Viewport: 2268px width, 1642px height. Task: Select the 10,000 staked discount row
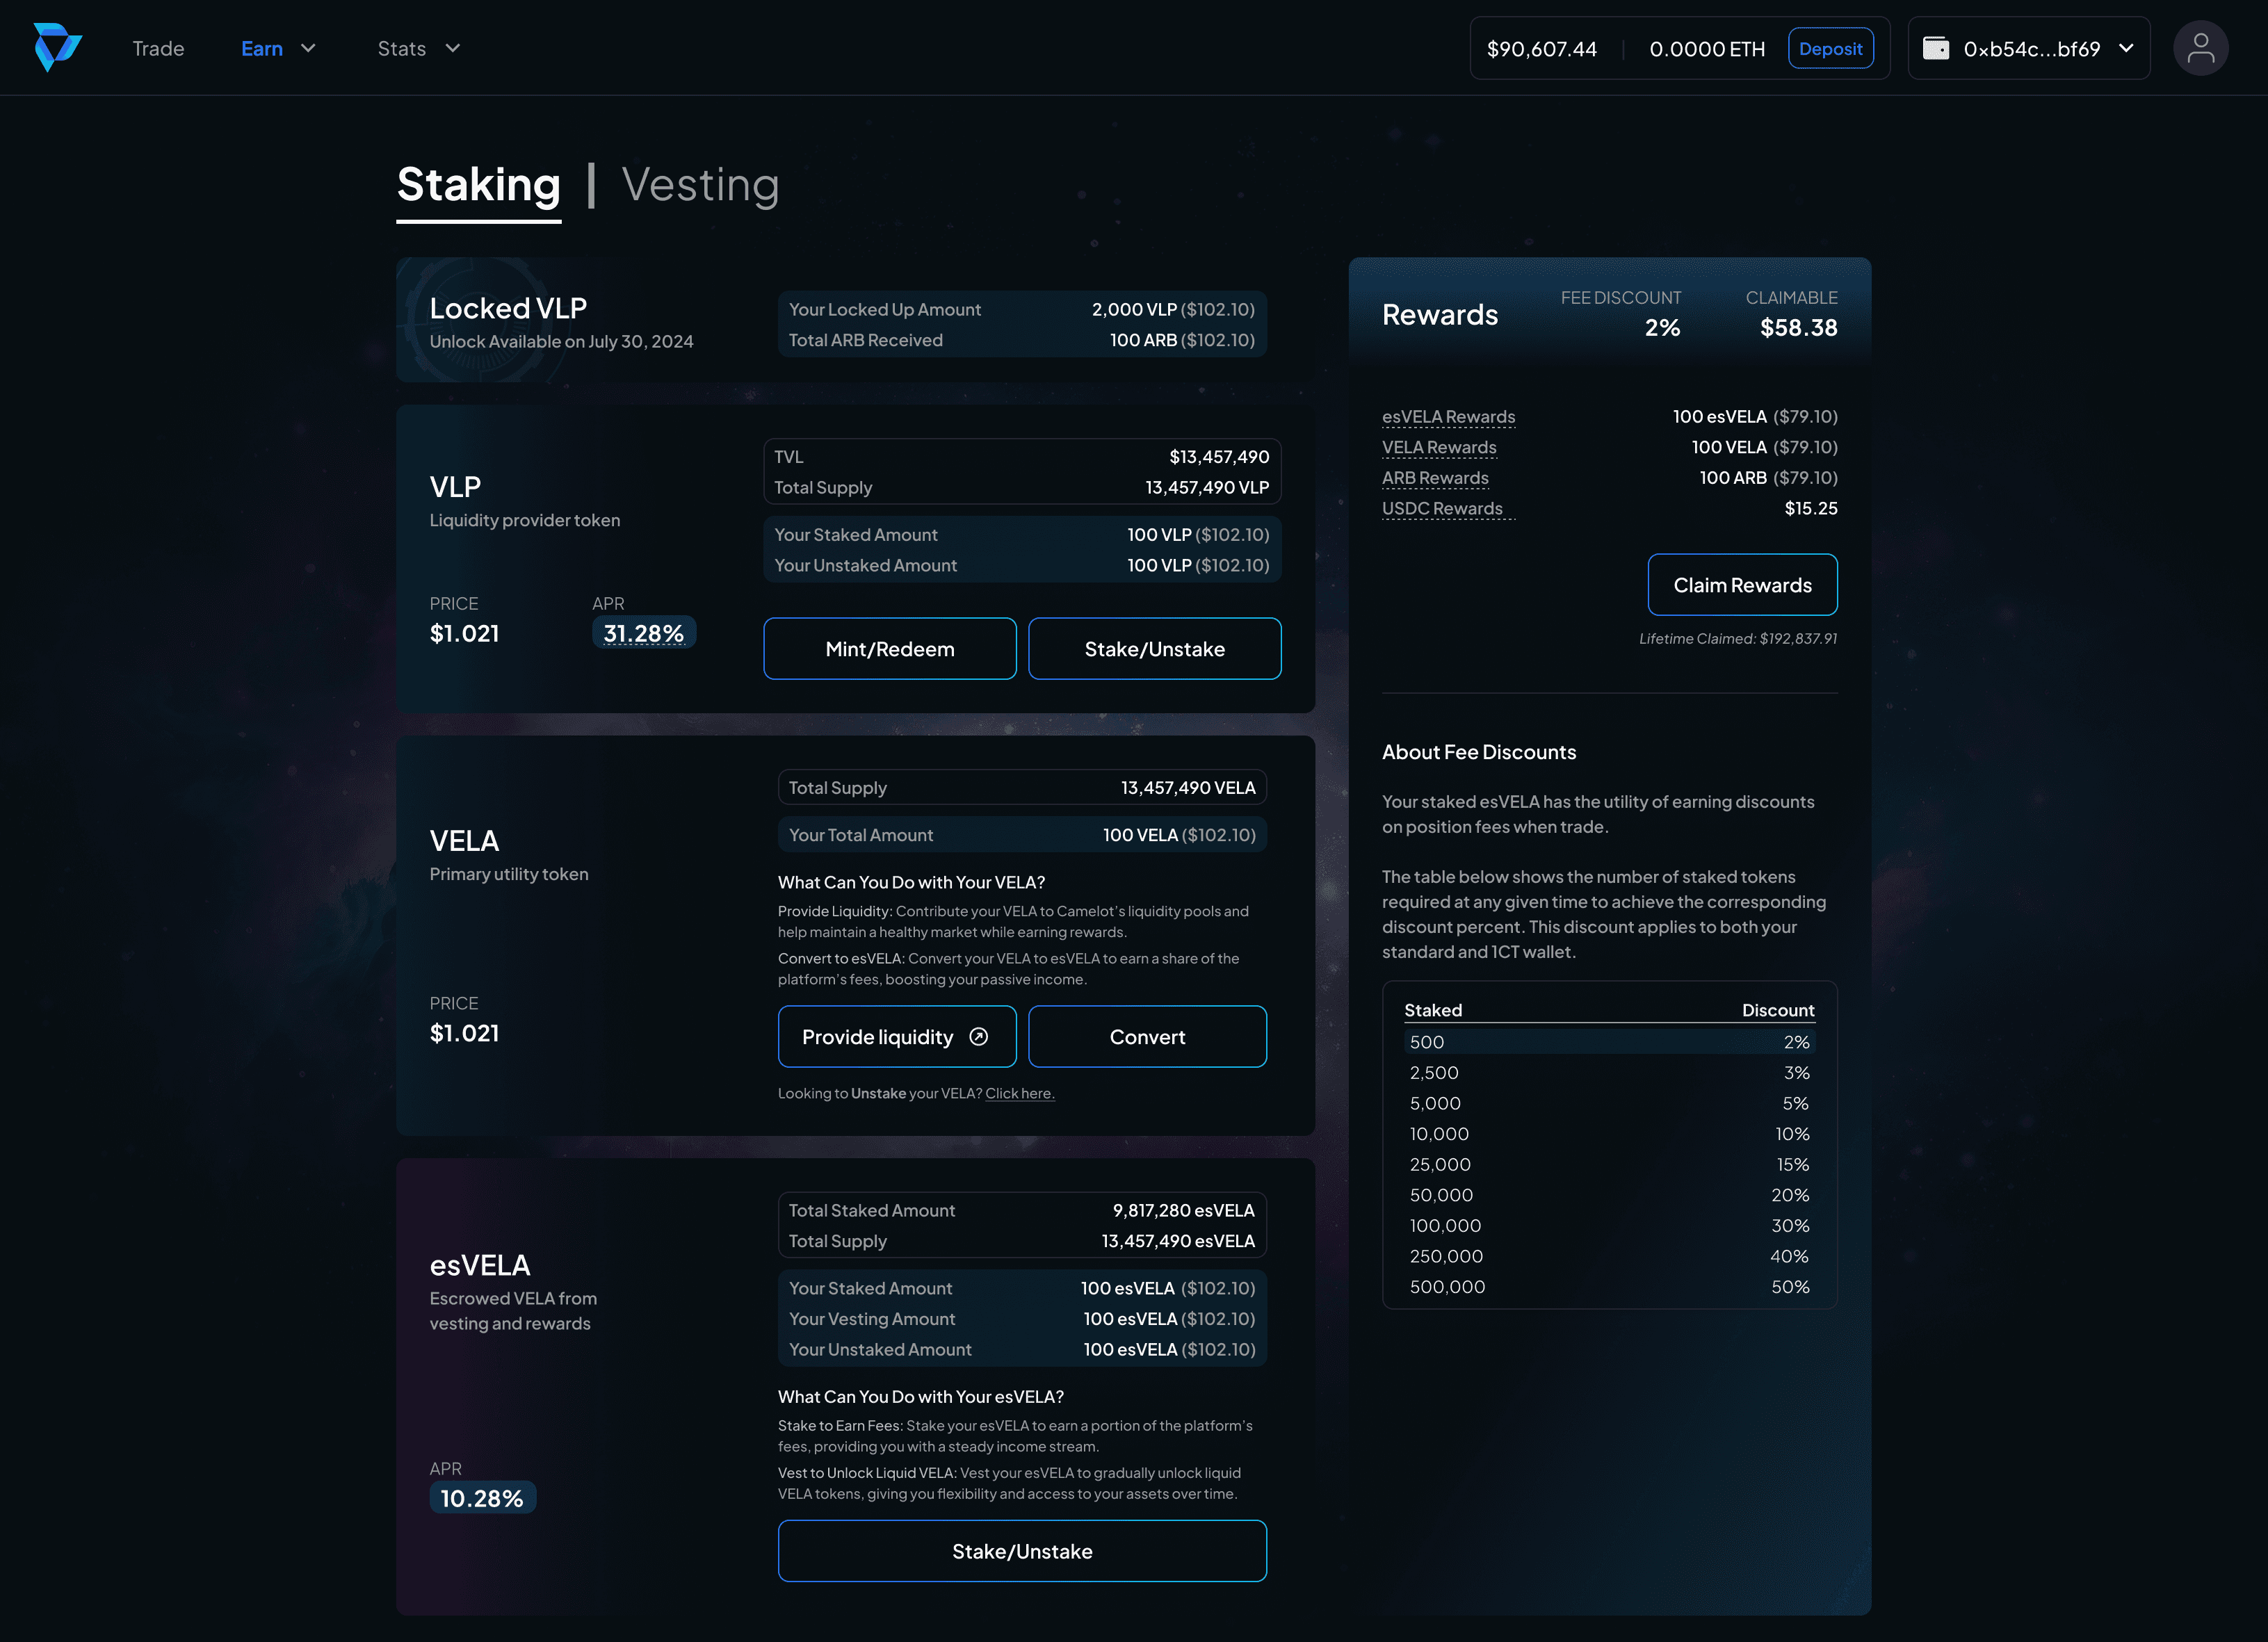coord(1609,1134)
